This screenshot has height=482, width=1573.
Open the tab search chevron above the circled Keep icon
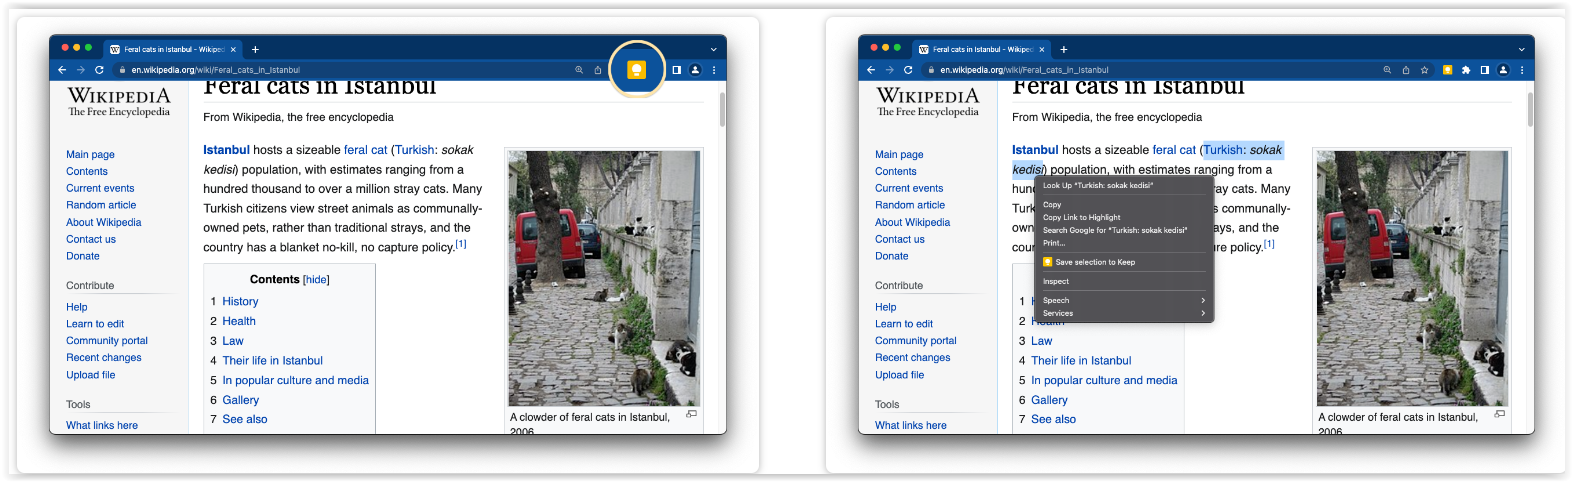pyautogui.click(x=714, y=49)
